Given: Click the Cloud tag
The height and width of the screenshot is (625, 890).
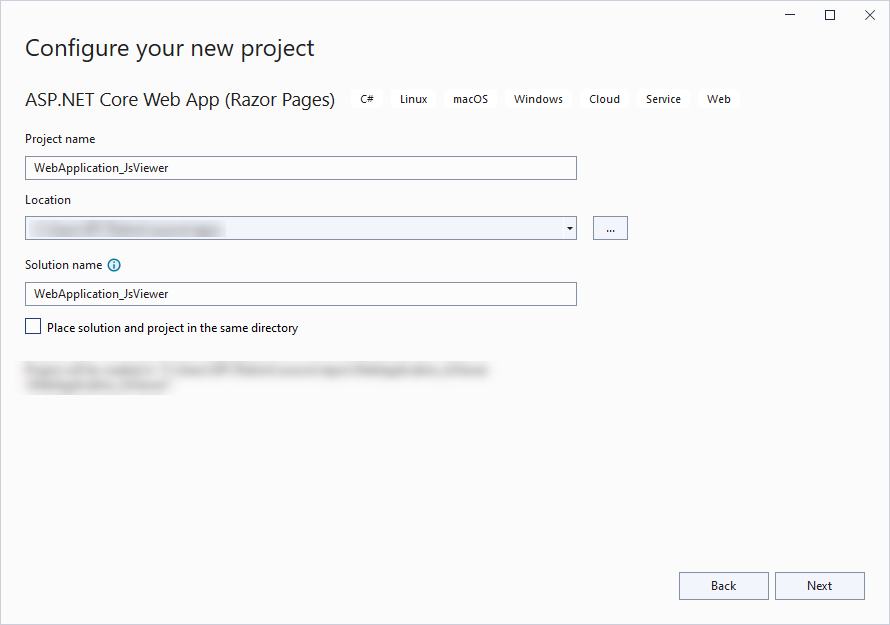Looking at the screenshot, I should click(x=604, y=99).
